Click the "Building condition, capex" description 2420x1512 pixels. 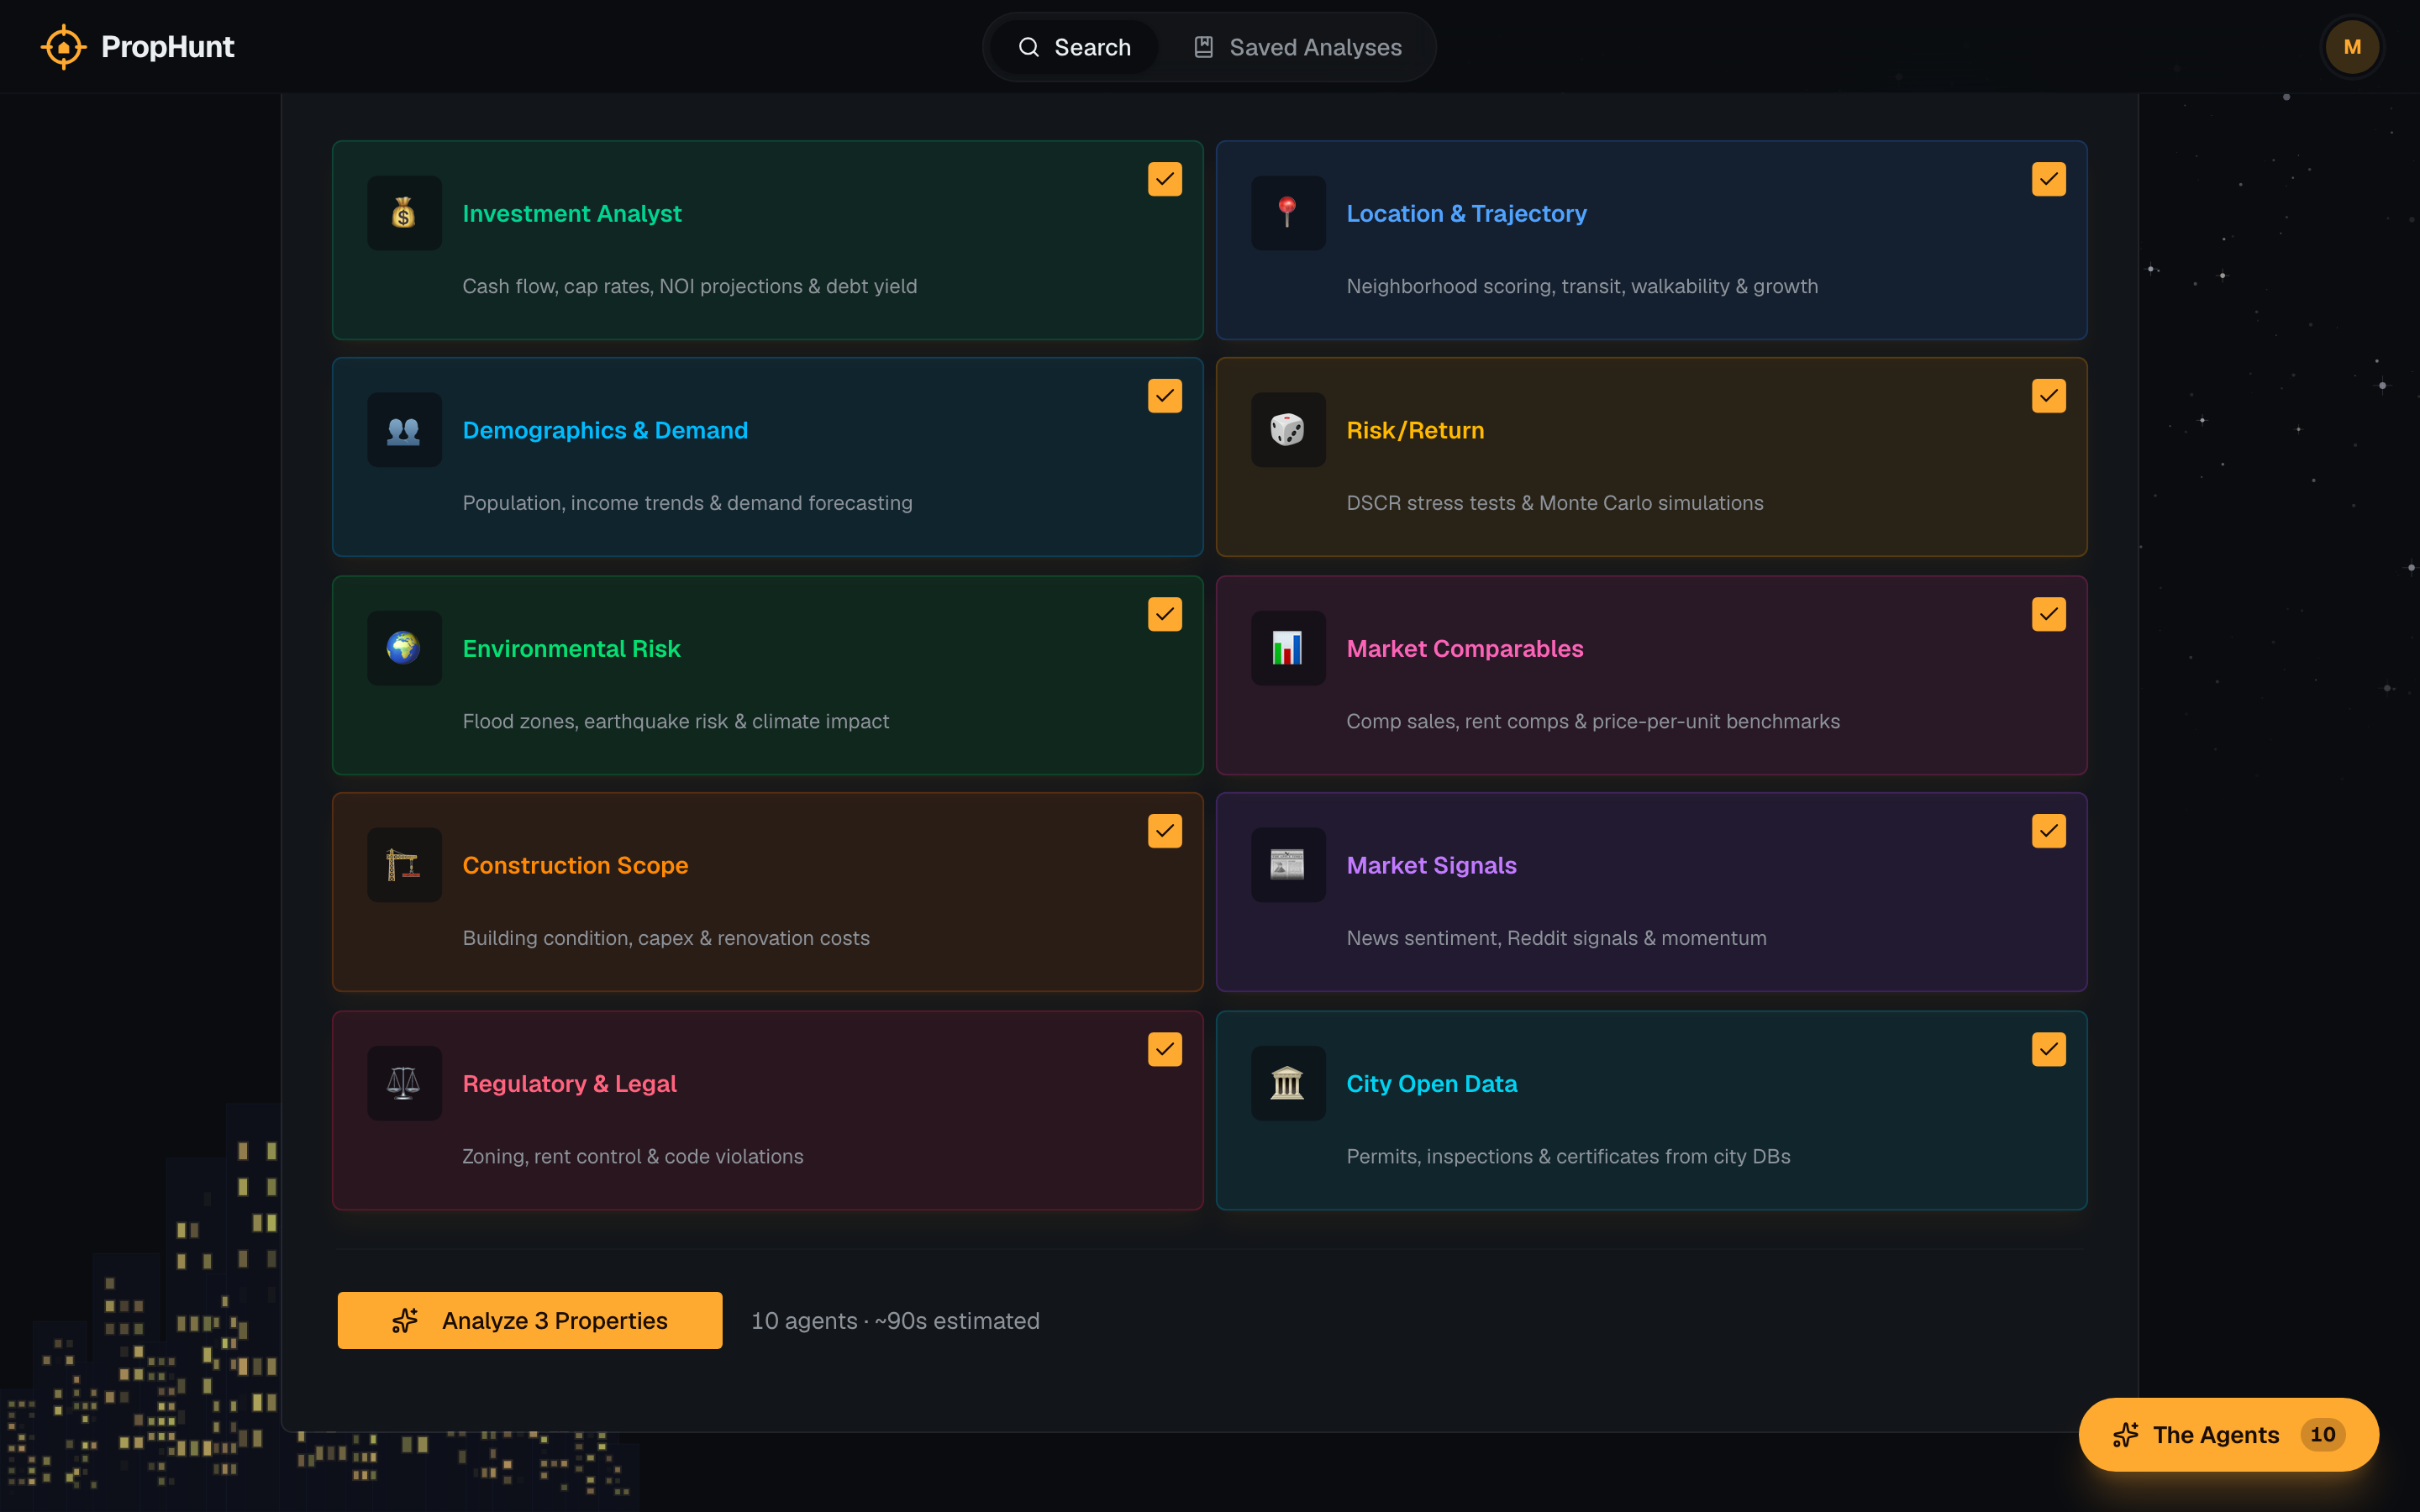pos(666,938)
